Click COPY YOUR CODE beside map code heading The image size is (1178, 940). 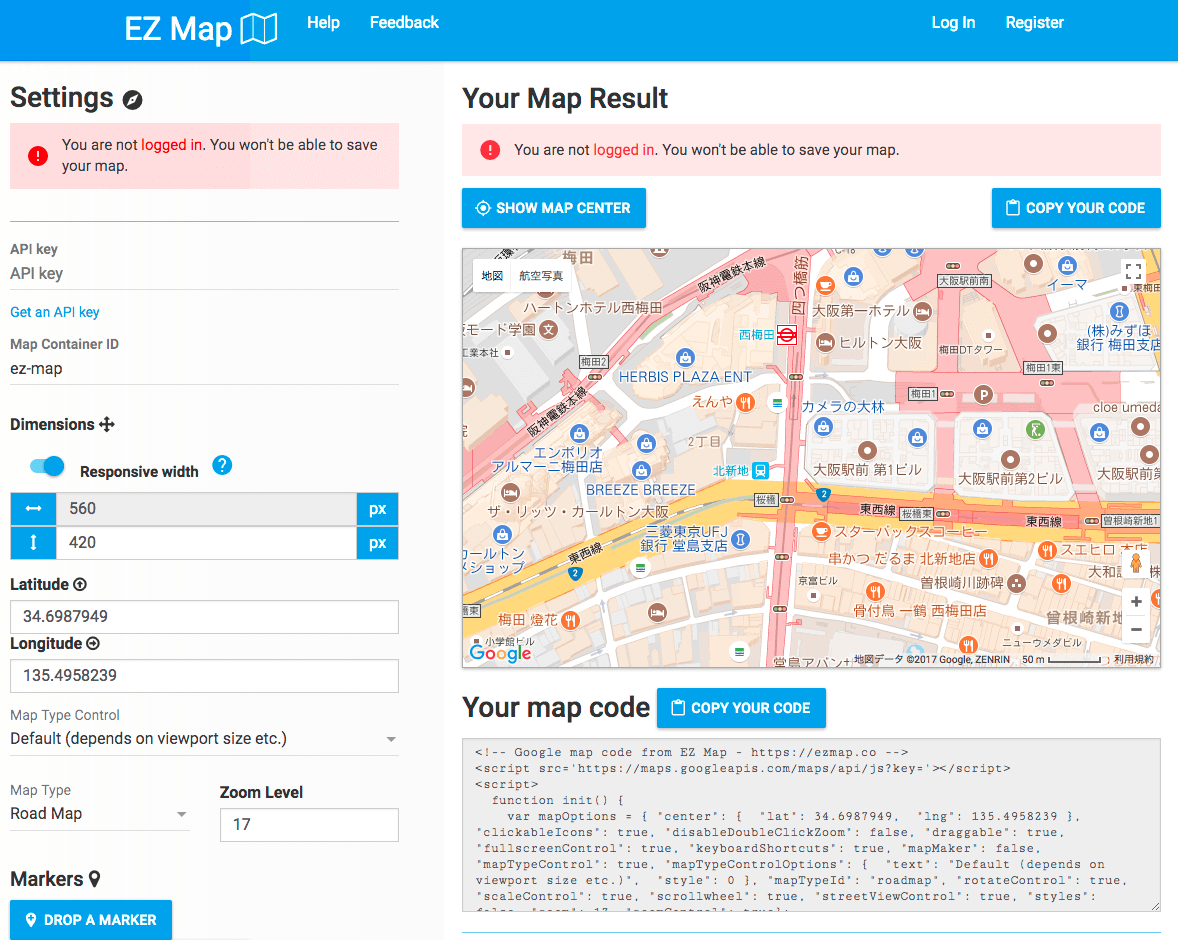tap(741, 708)
